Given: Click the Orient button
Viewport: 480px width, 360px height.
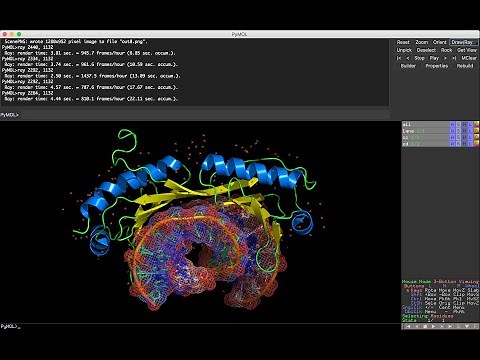Looking at the screenshot, I should click(x=440, y=42).
